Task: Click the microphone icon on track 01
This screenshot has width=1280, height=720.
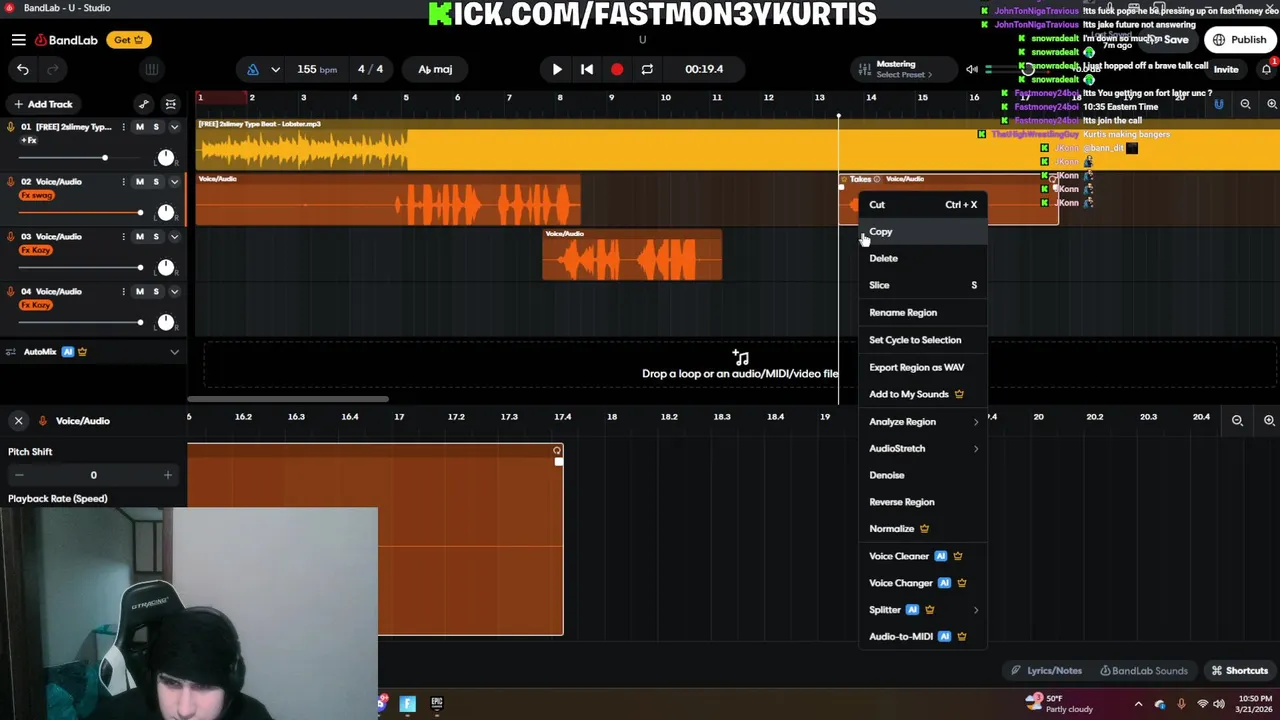Action: pos(10,127)
